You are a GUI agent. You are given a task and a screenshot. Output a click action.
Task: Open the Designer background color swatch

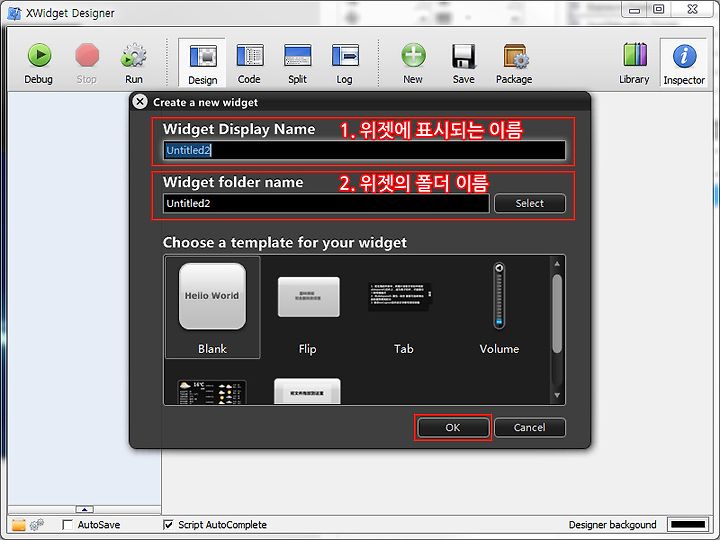pos(688,524)
